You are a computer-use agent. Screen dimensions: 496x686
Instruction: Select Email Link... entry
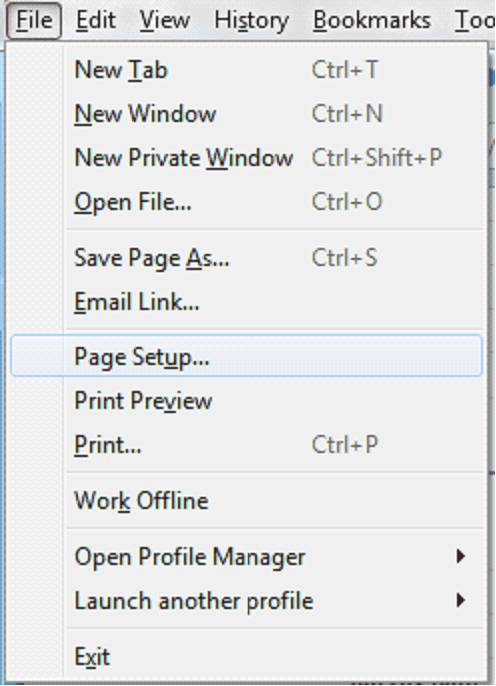tap(246, 302)
